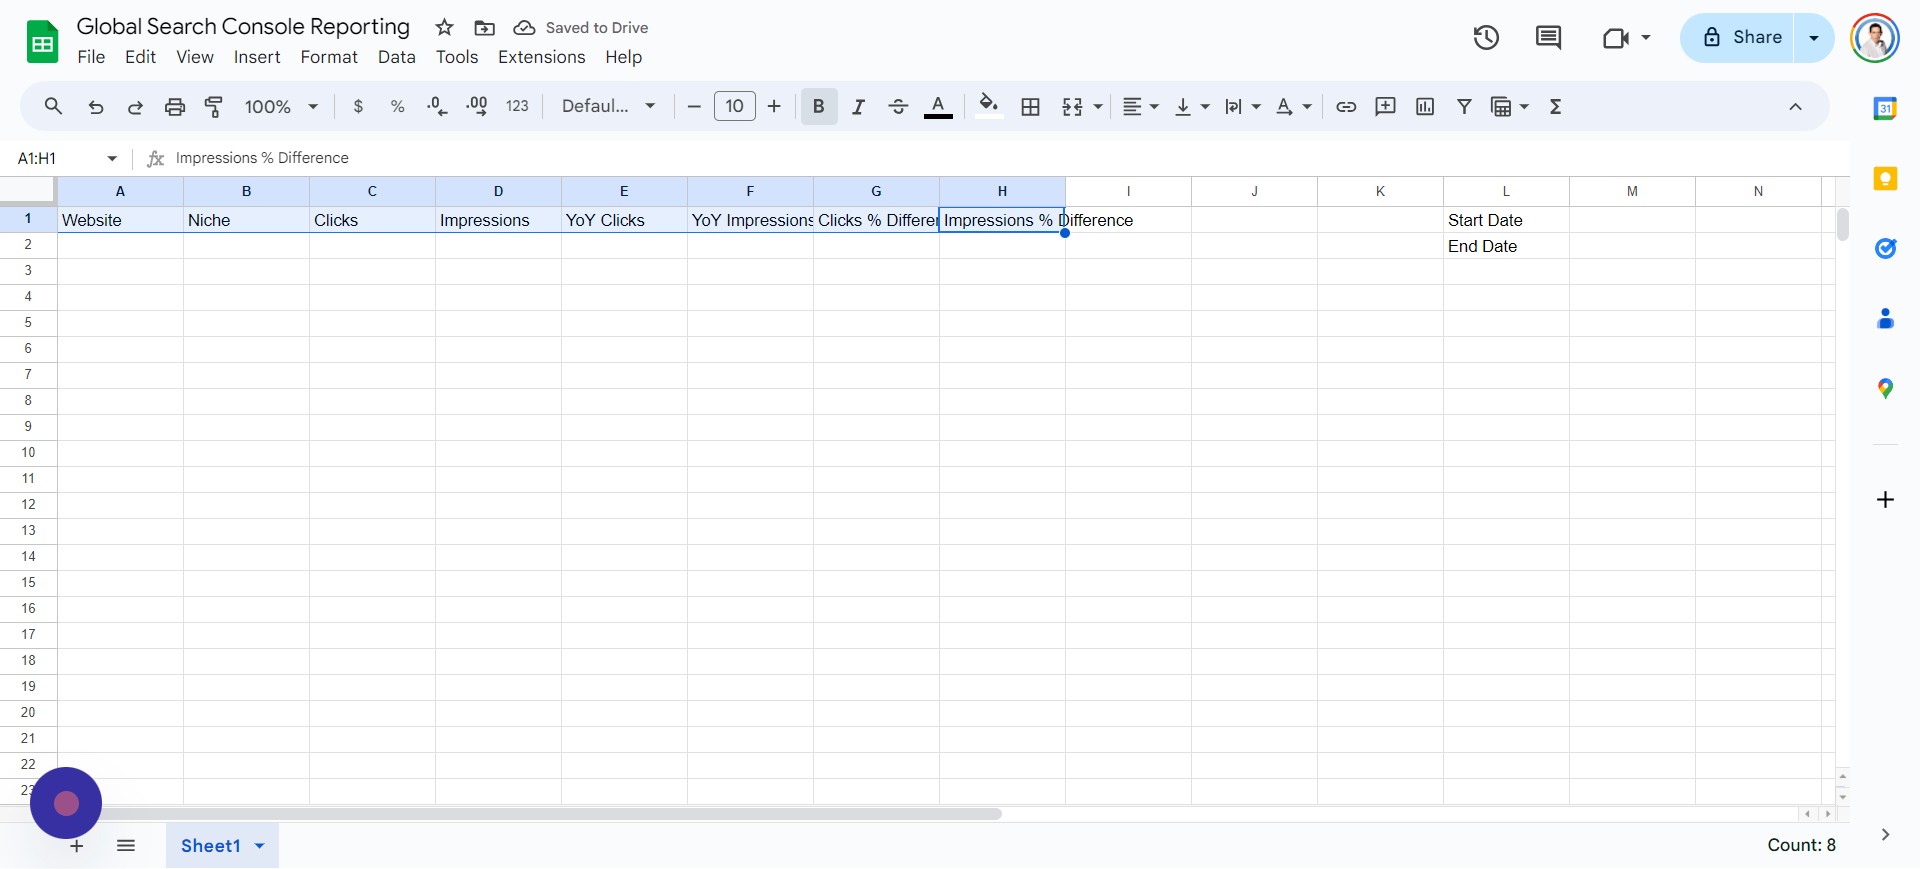Open text wrapping options
1920x869 pixels.
tap(1242, 107)
